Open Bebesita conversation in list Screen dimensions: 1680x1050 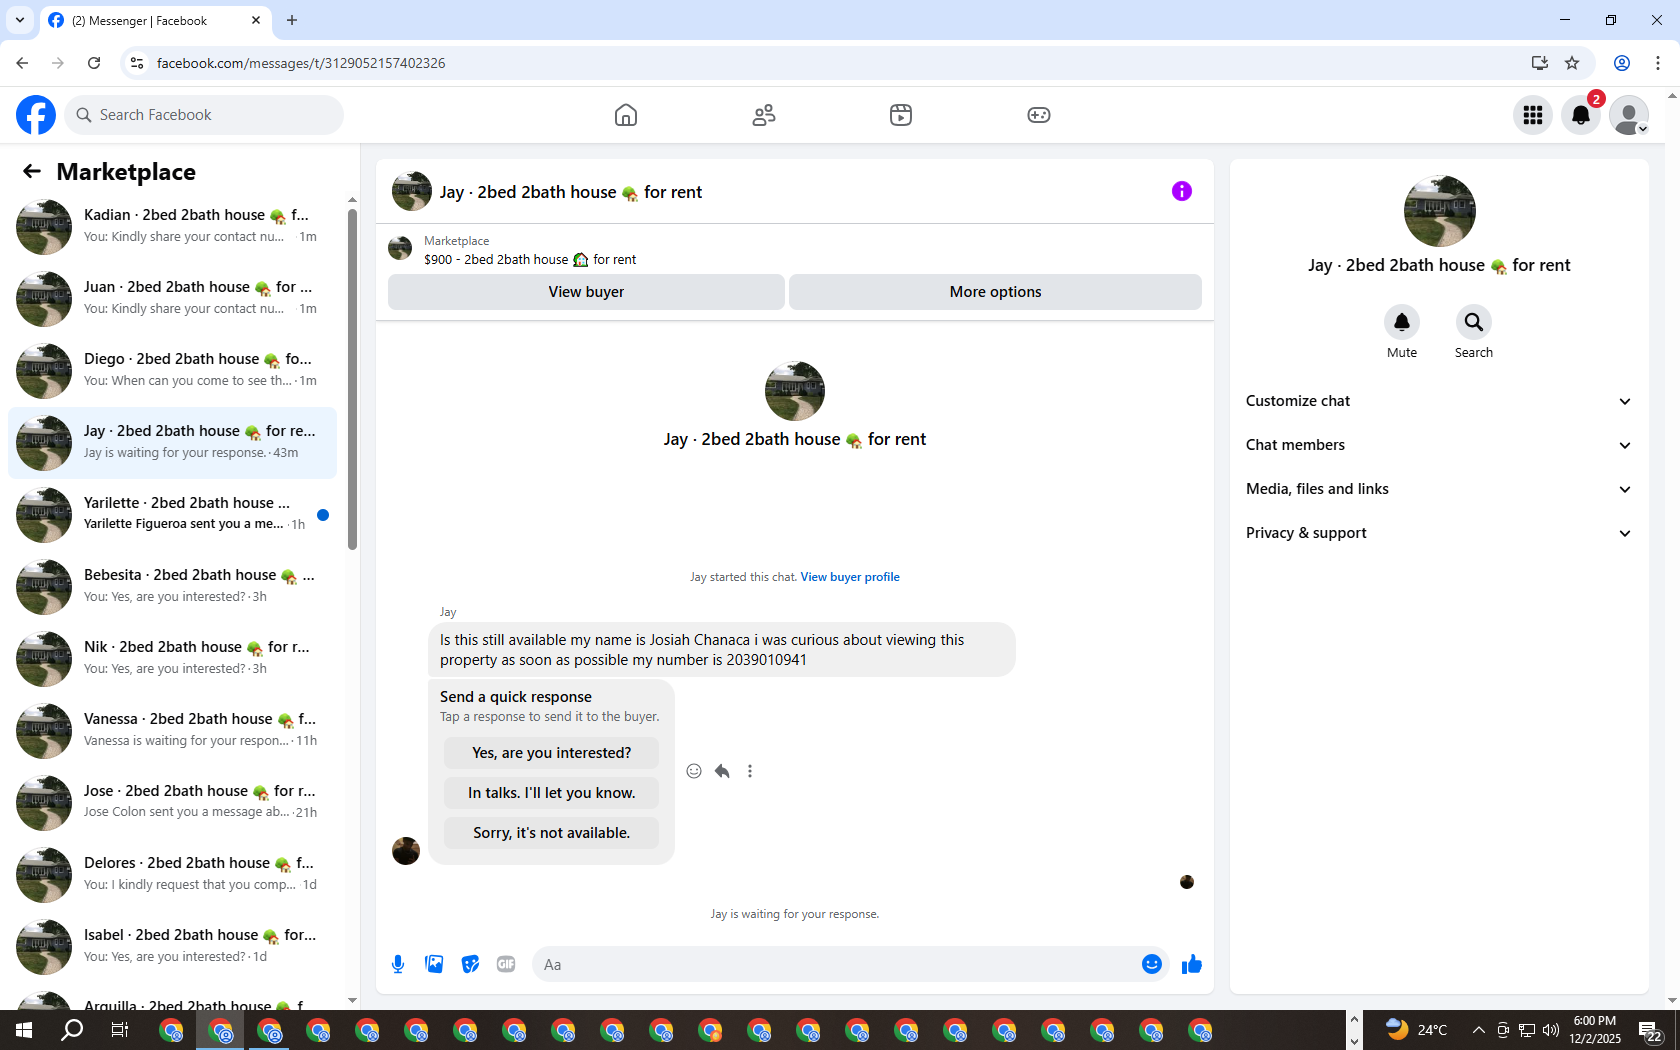(173, 586)
